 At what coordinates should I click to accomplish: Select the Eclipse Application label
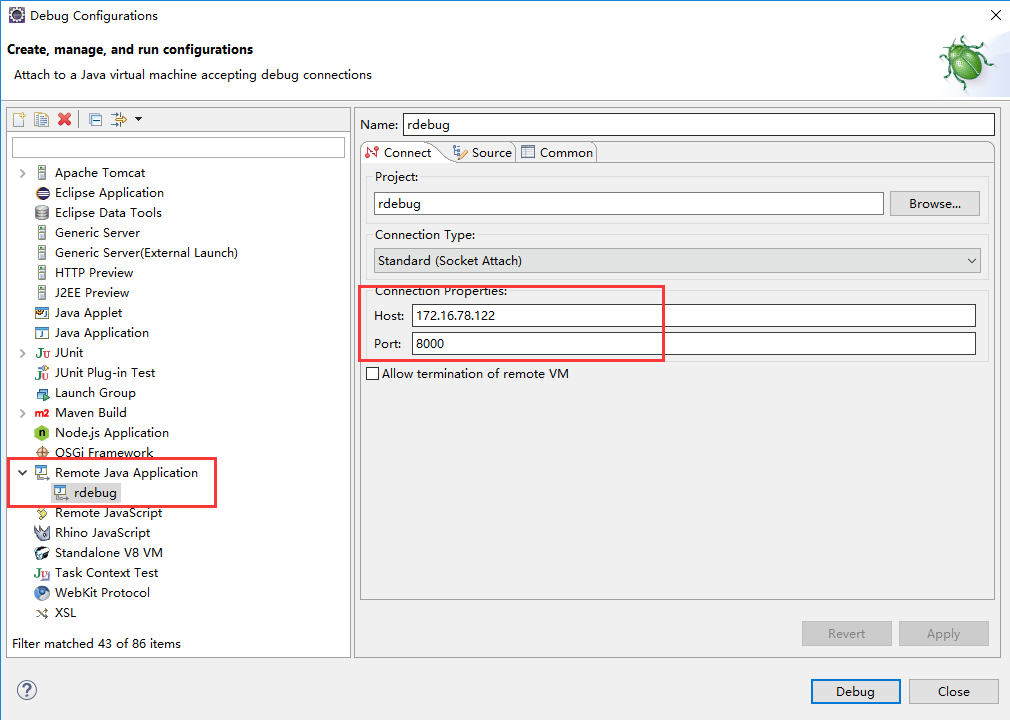110,193
